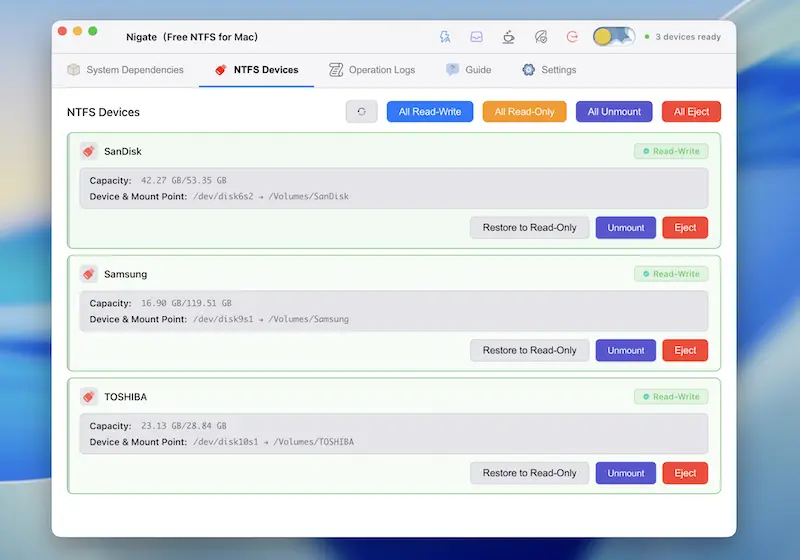Open the Guide tab
This screenshot has width=800, height=560.
coord(468,70)
